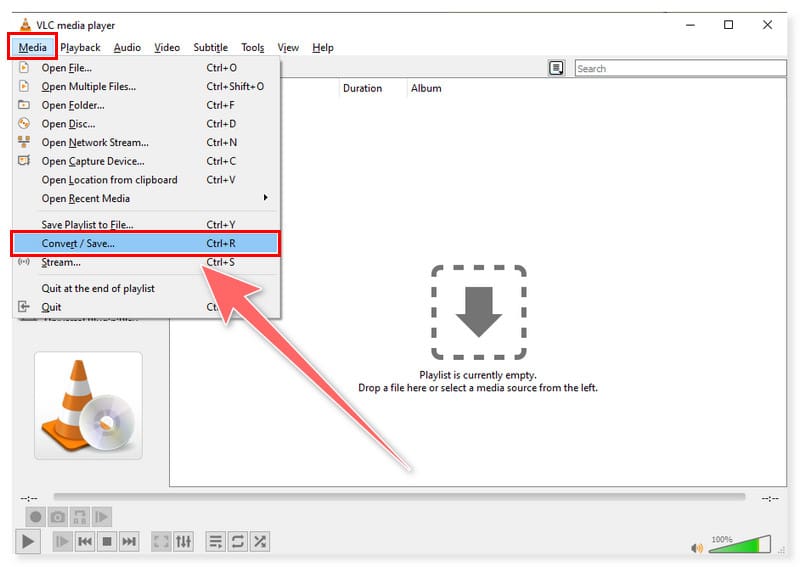
Task: Toggle loop repeat mode
Action: point(237,541)
